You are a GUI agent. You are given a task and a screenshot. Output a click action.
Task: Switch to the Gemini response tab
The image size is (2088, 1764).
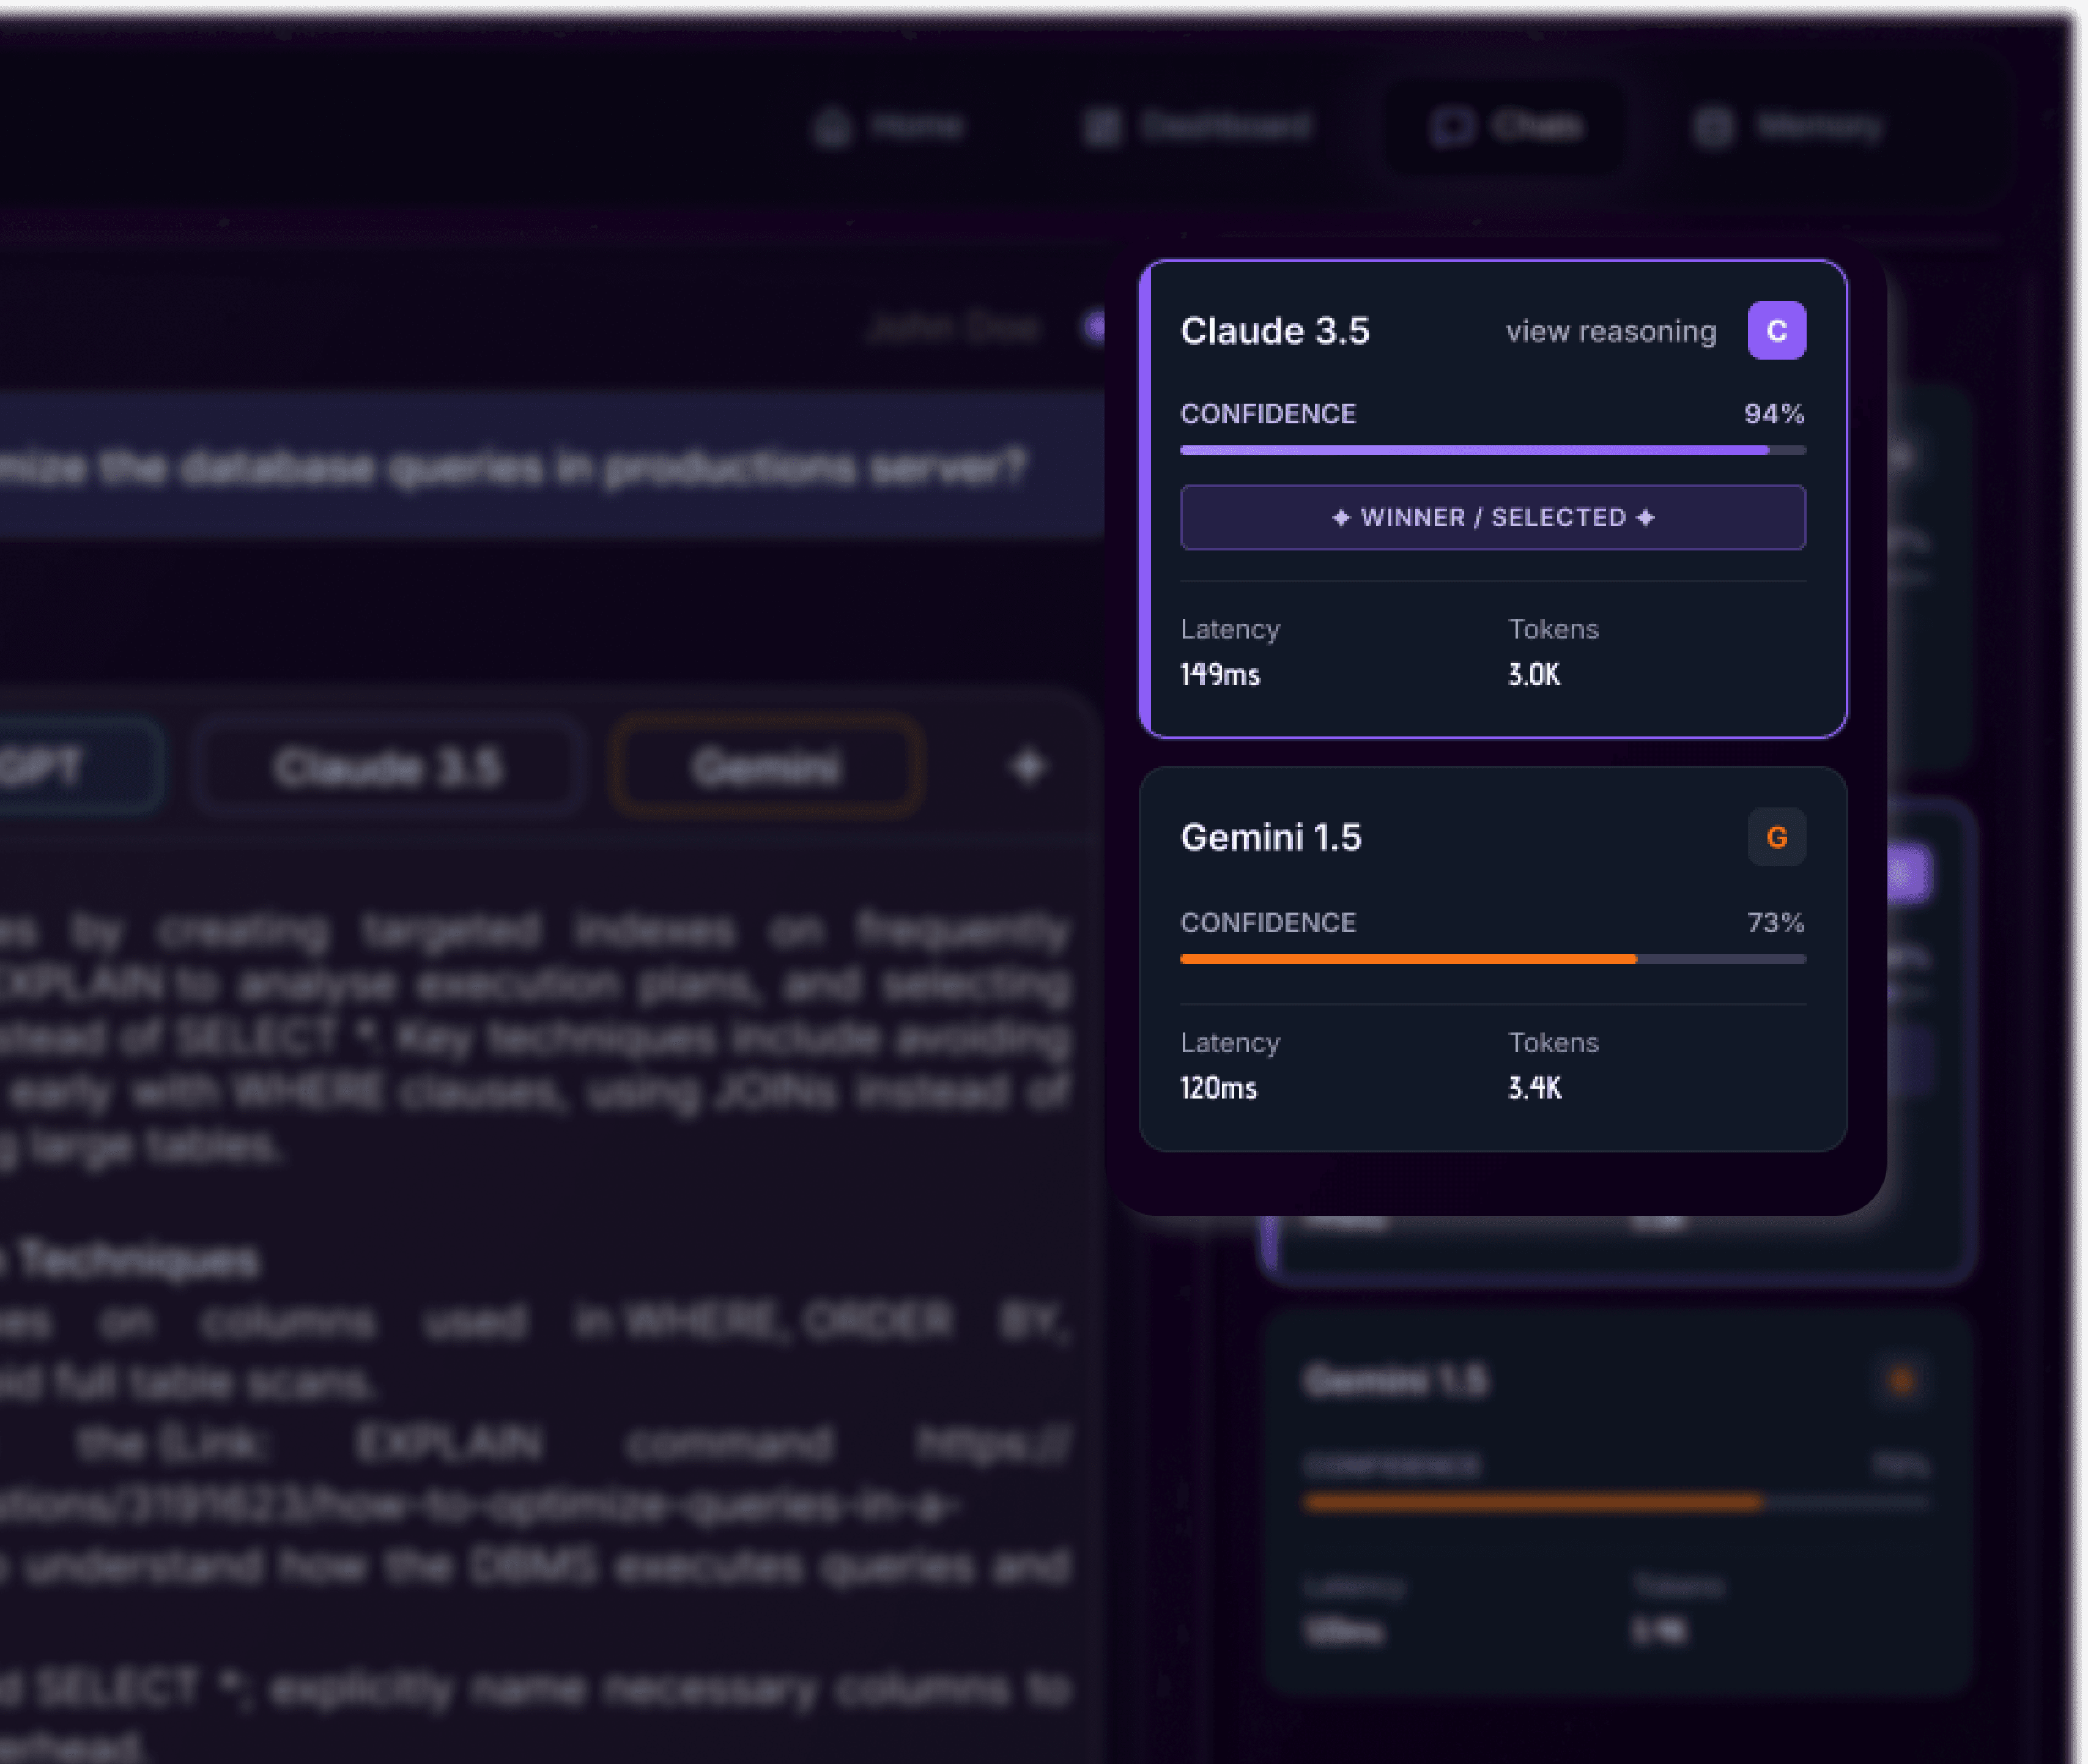click(766, 767)
